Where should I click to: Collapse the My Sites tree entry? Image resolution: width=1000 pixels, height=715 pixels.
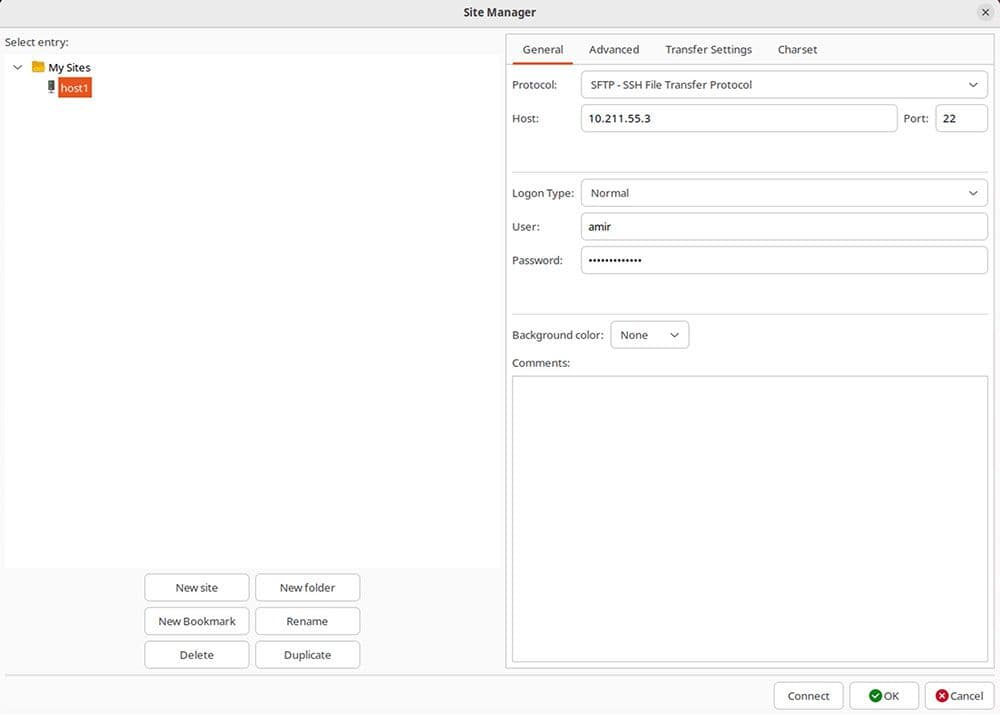click(x=17, y=67)
